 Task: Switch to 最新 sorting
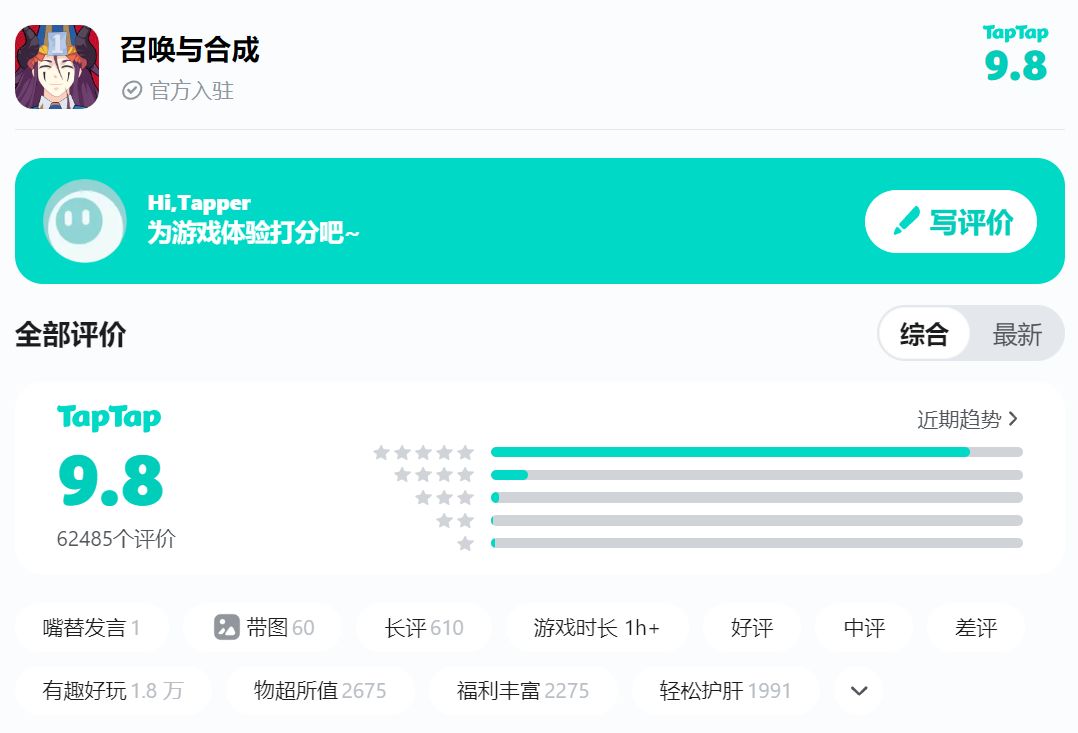click(x=1017, y=334)
